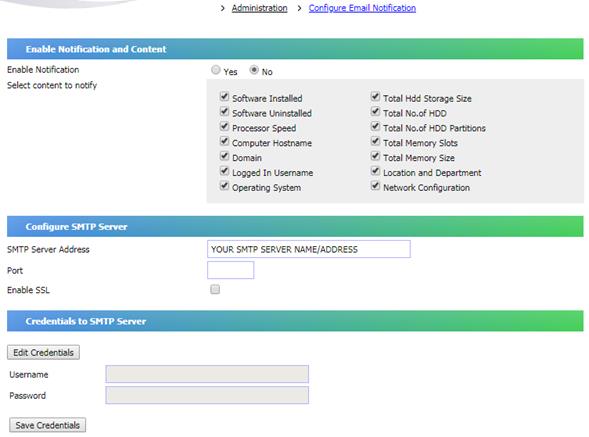
Task: Click the Username text field
Action: pyautogui.click(x=207, y=374)
